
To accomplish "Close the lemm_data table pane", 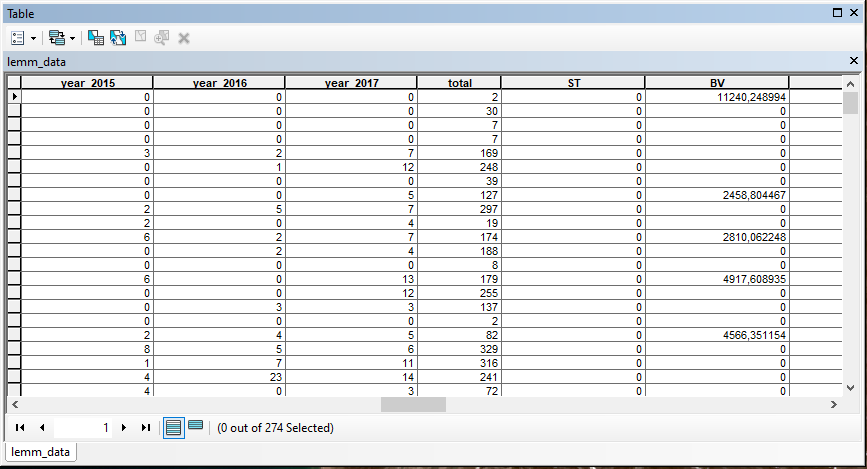I will point(854,61).
